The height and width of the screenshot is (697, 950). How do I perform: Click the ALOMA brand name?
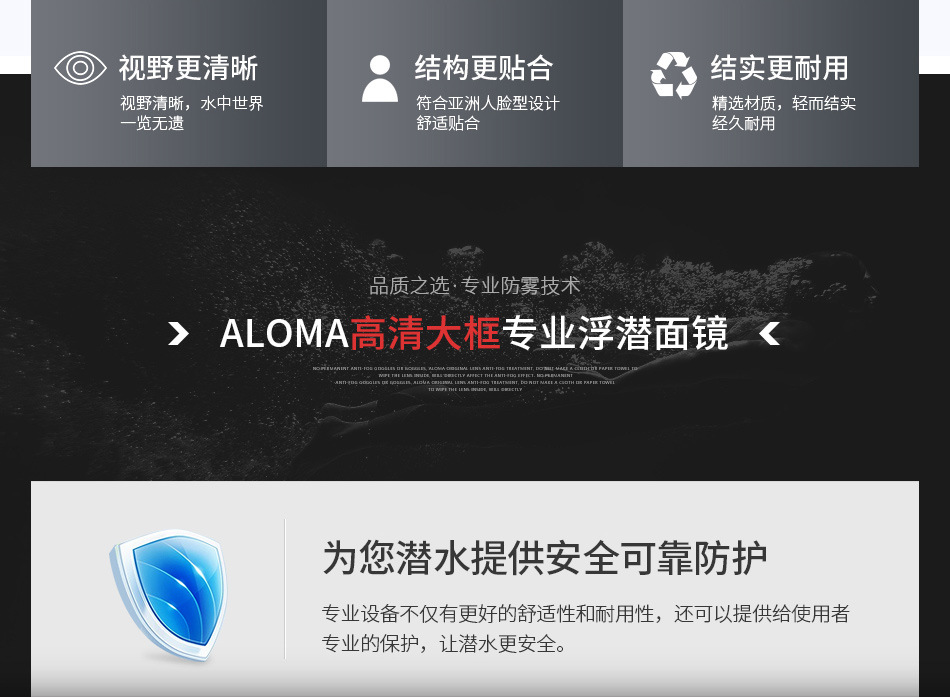click(284, 334)
